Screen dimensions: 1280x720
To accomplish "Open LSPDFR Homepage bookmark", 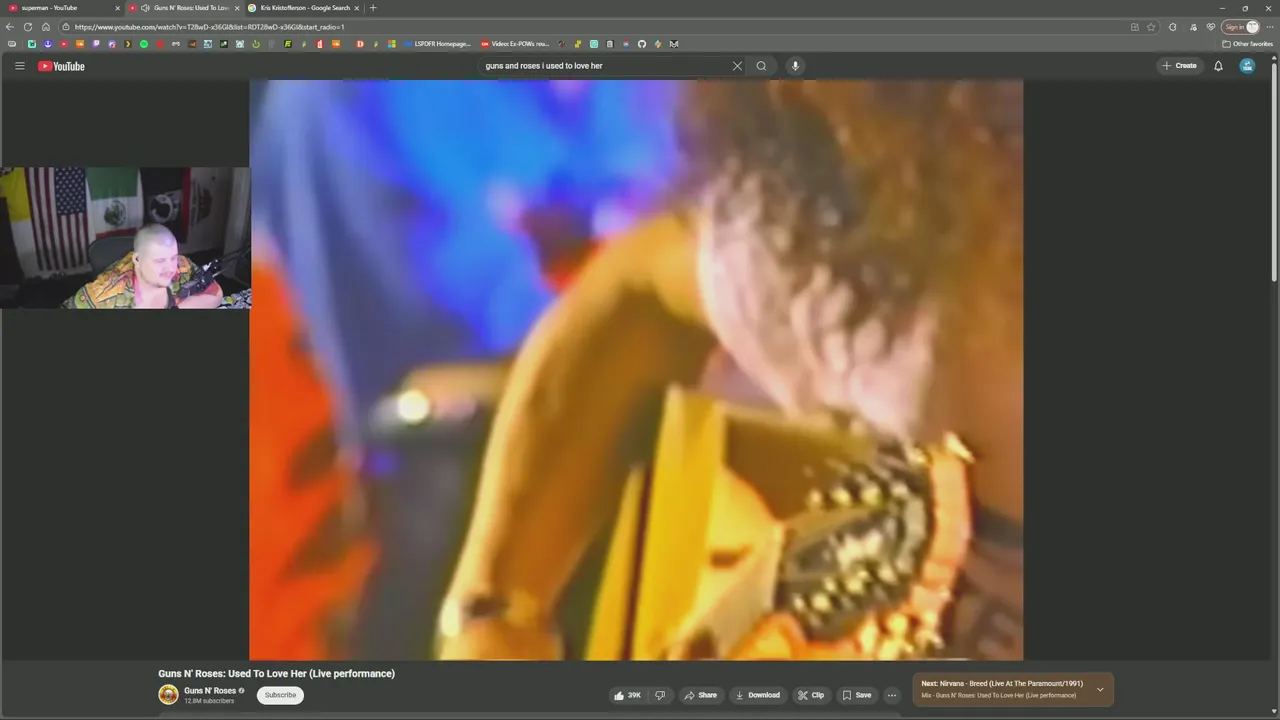I will tap(436, 44).
